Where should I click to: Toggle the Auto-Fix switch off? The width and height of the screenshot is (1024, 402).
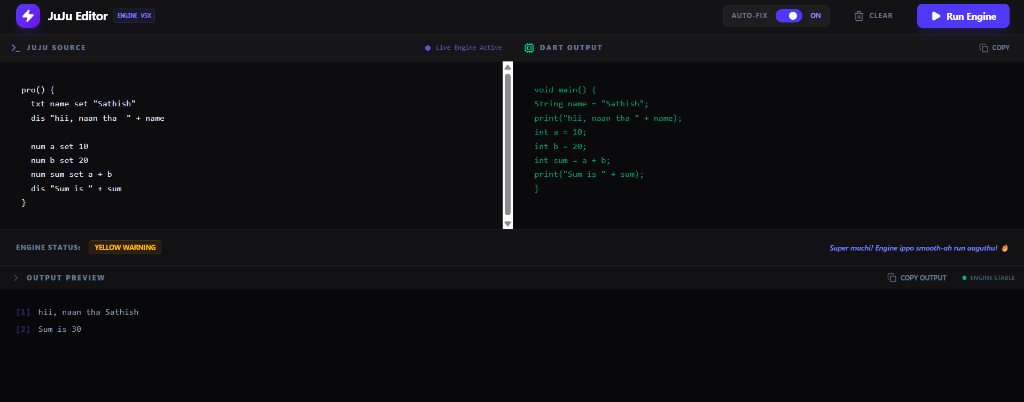click(x=789, y=16)
